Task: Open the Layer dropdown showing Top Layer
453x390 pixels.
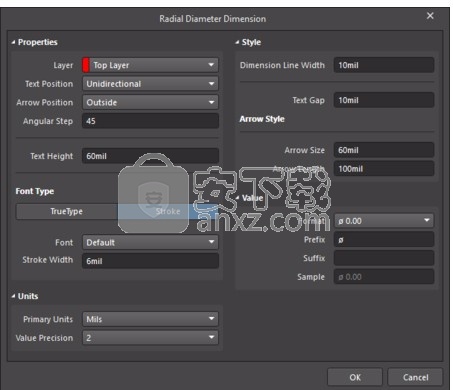Action: pyautogui.click(x=150, y=65)
